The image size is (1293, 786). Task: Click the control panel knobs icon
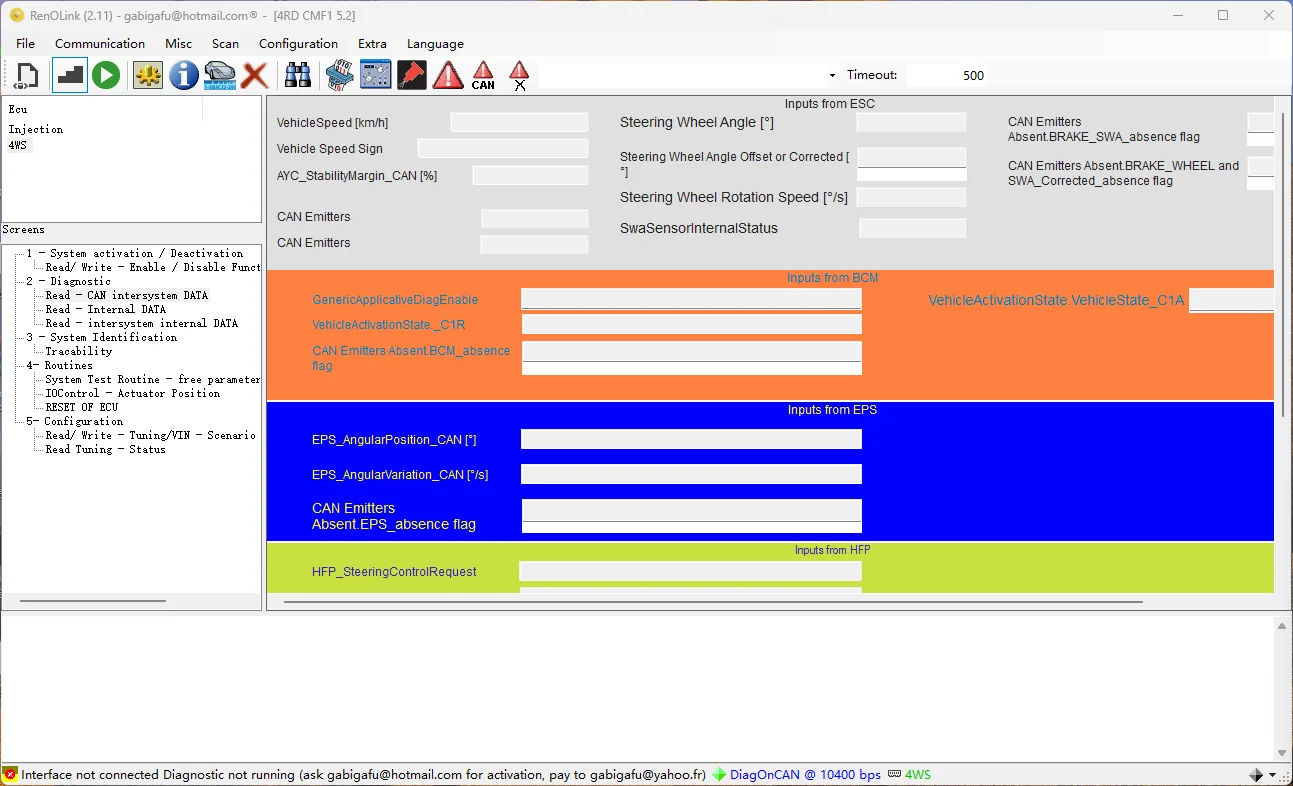click(375, 75)
